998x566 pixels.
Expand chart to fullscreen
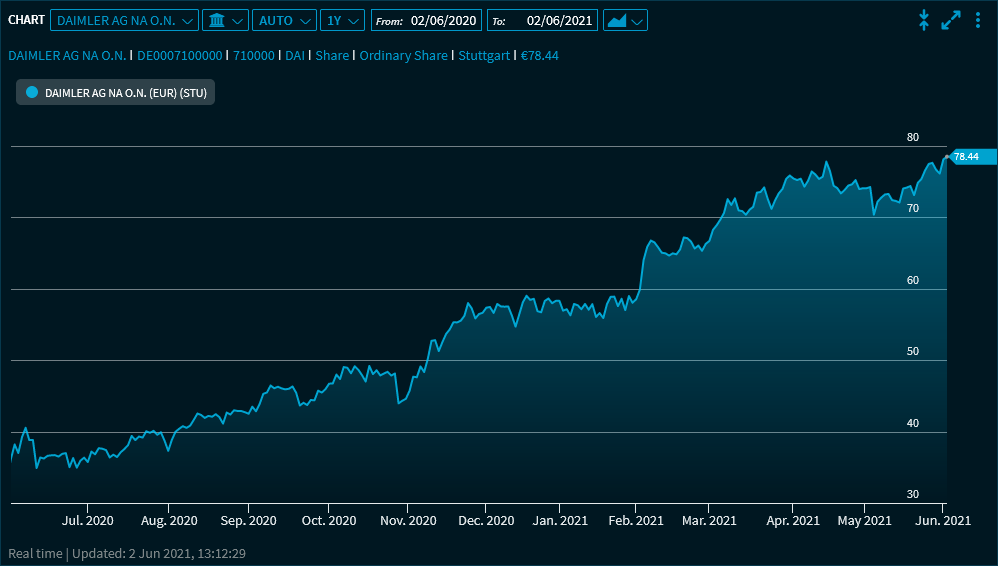click(951, 20)
